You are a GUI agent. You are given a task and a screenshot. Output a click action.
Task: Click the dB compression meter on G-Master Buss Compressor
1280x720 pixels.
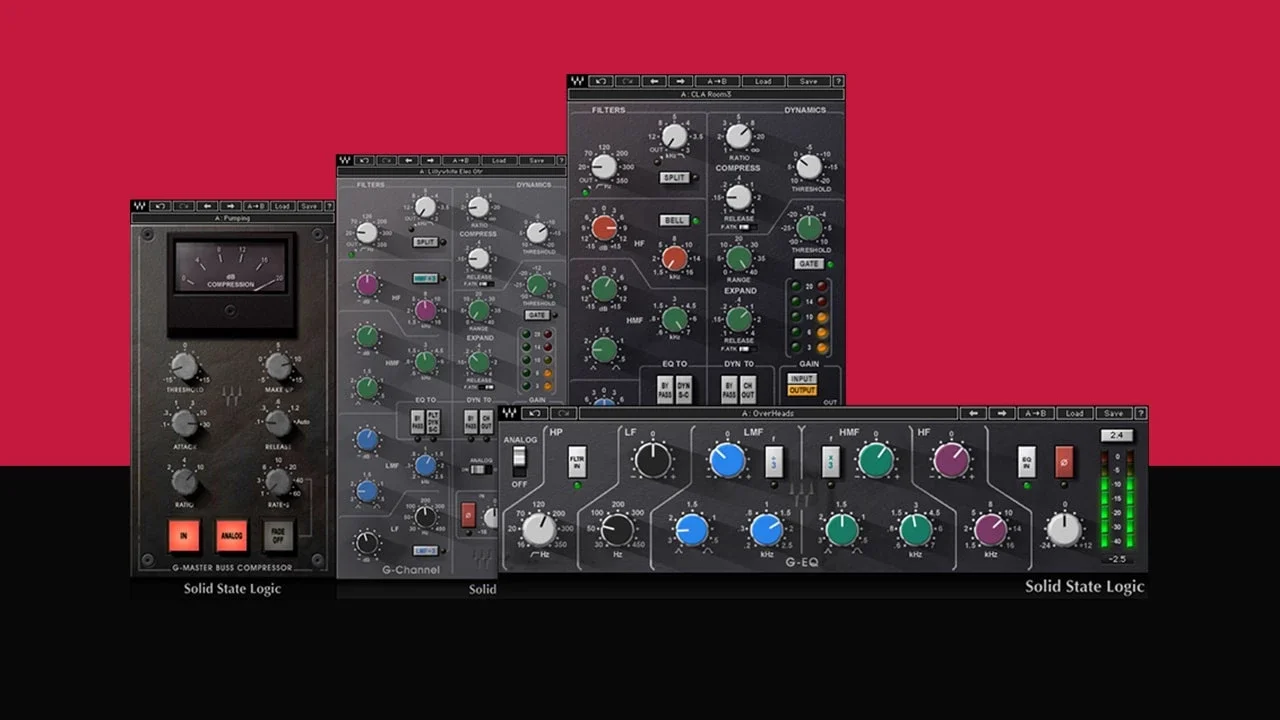(x=232, y=267)
